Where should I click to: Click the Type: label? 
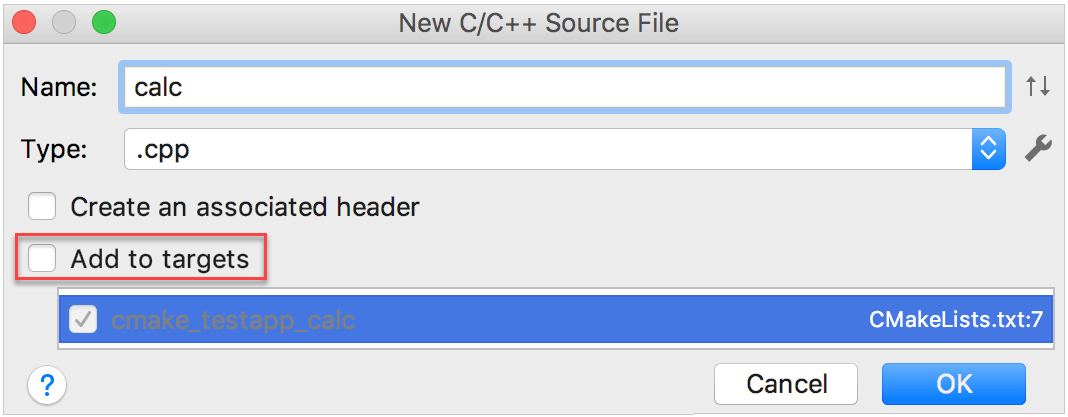pos(54,150)
